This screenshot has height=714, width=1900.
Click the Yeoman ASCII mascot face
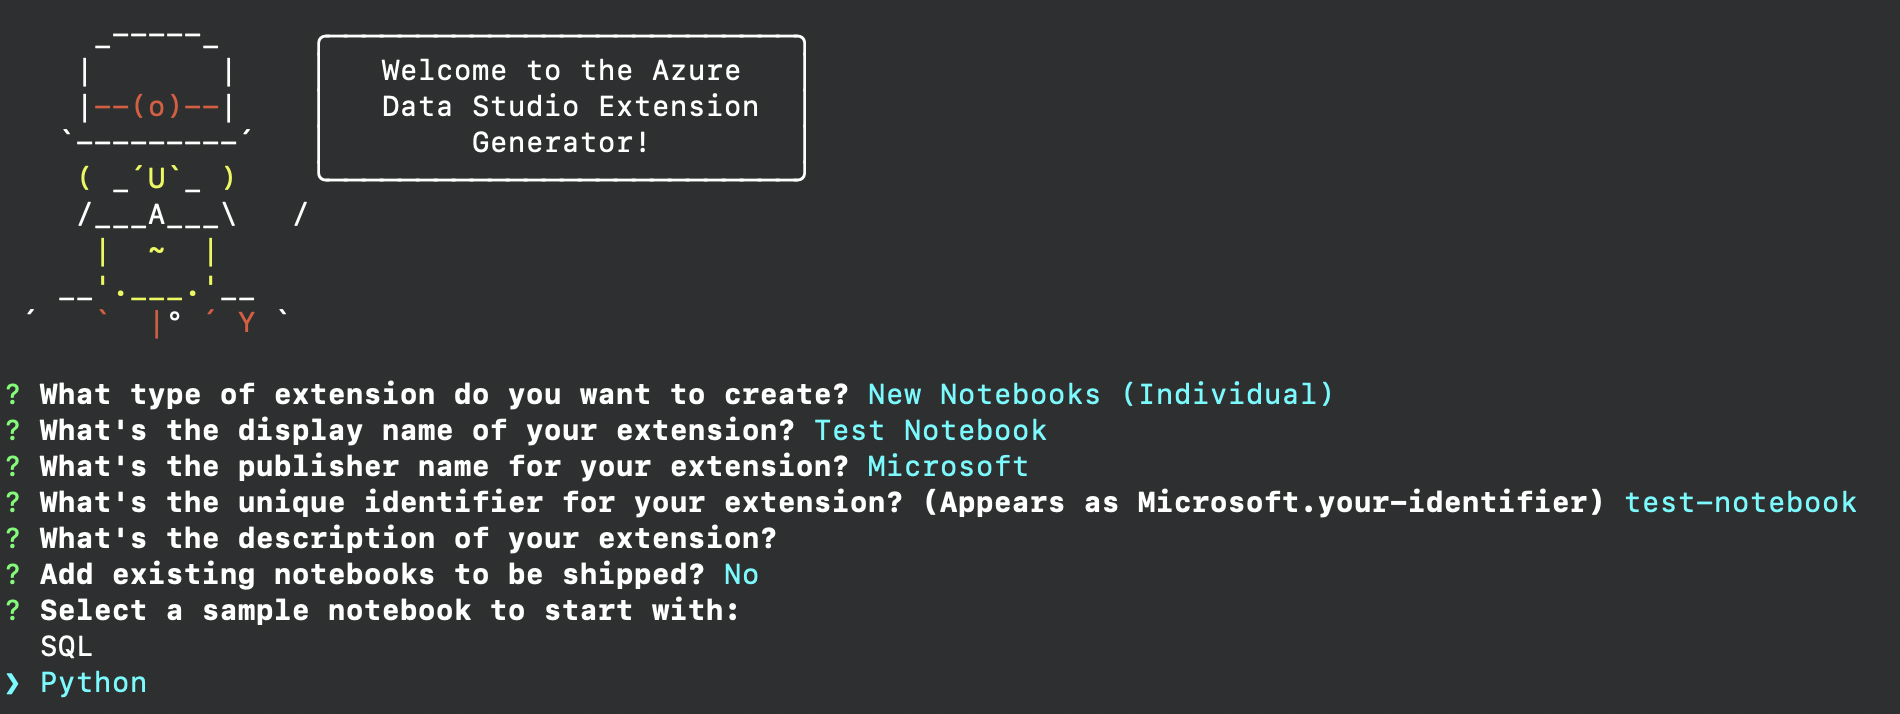tap(156, 179)
